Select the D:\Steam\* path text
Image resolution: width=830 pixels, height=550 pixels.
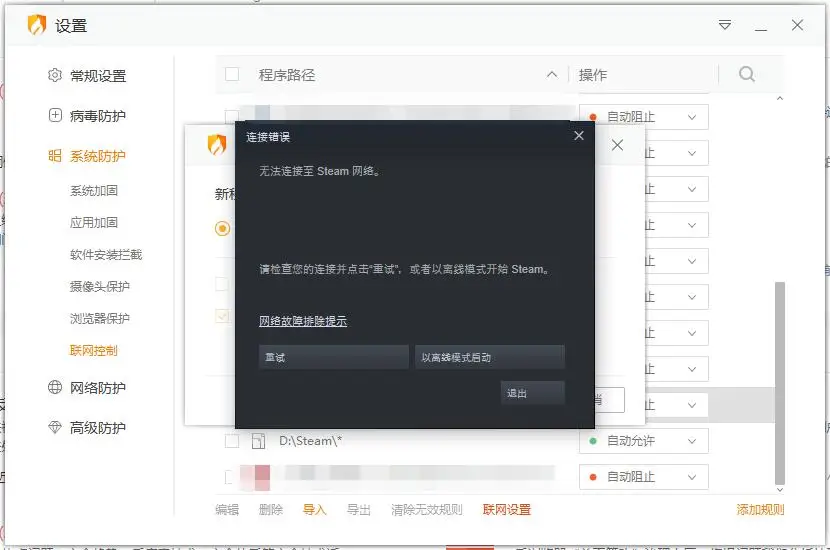coord(311,441)
